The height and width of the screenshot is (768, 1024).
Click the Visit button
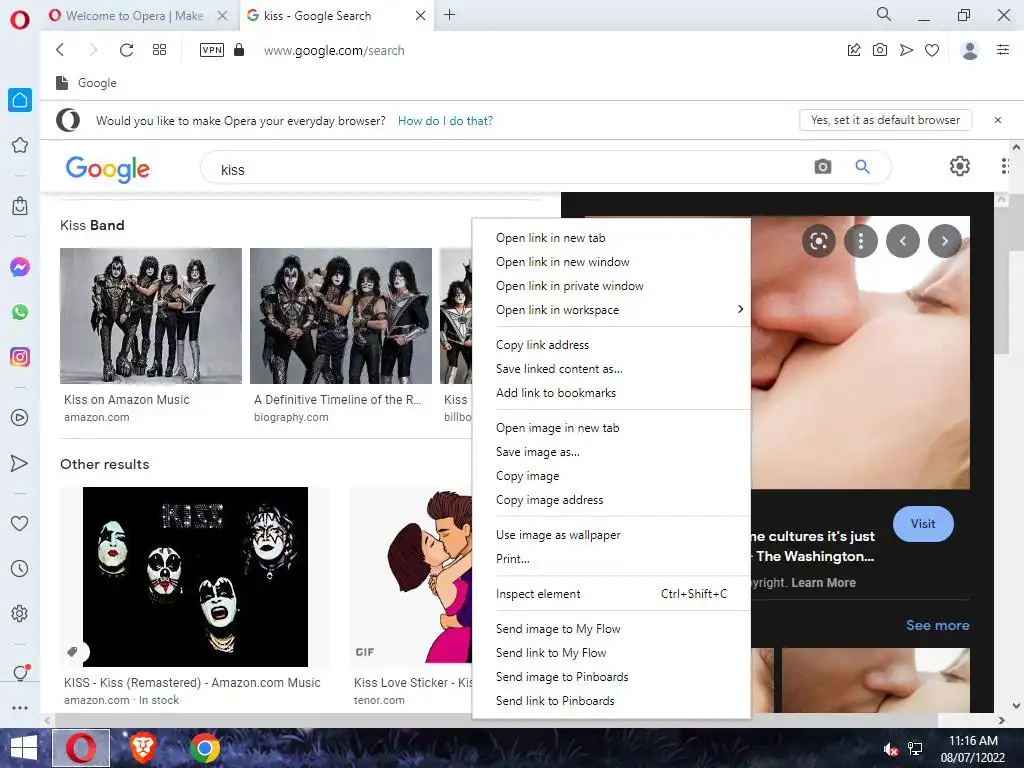point(923,524)
